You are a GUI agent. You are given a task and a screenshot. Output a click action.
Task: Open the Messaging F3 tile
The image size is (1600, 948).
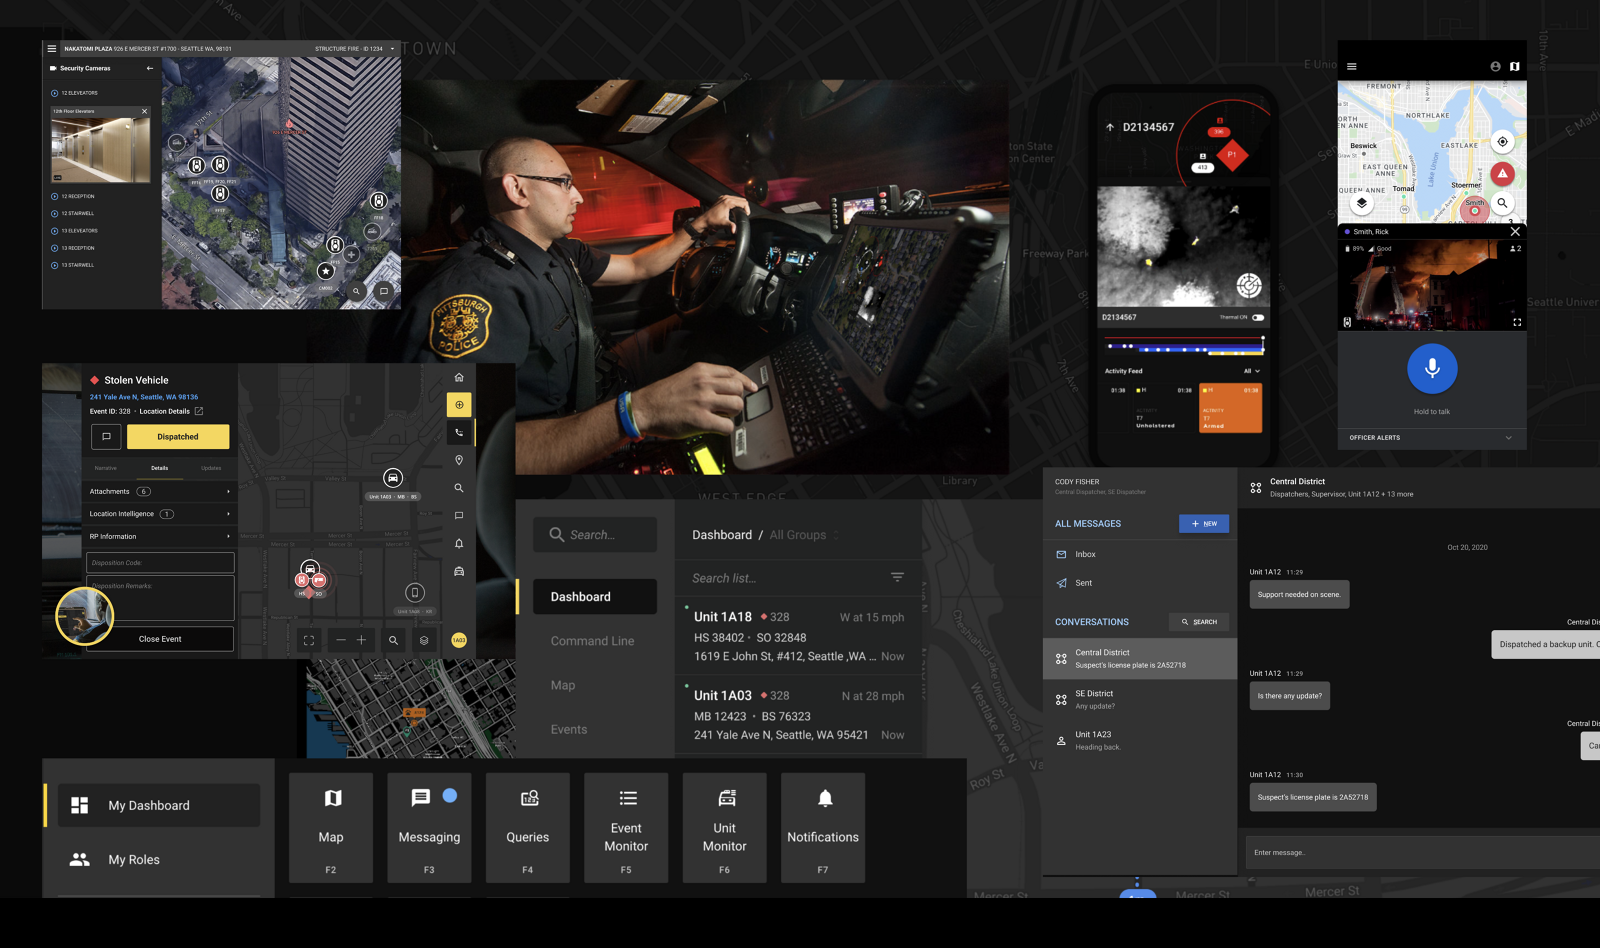point(429,828)
